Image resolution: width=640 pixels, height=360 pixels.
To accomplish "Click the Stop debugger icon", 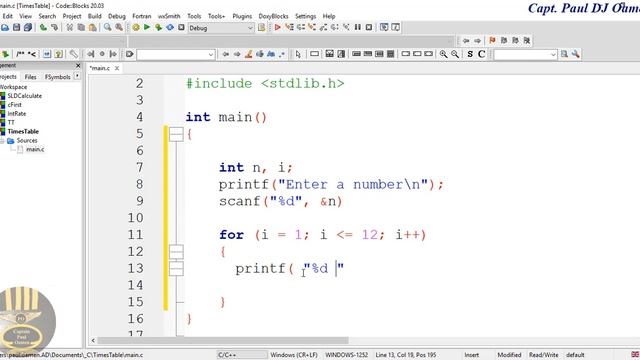I will click(369, 27).
